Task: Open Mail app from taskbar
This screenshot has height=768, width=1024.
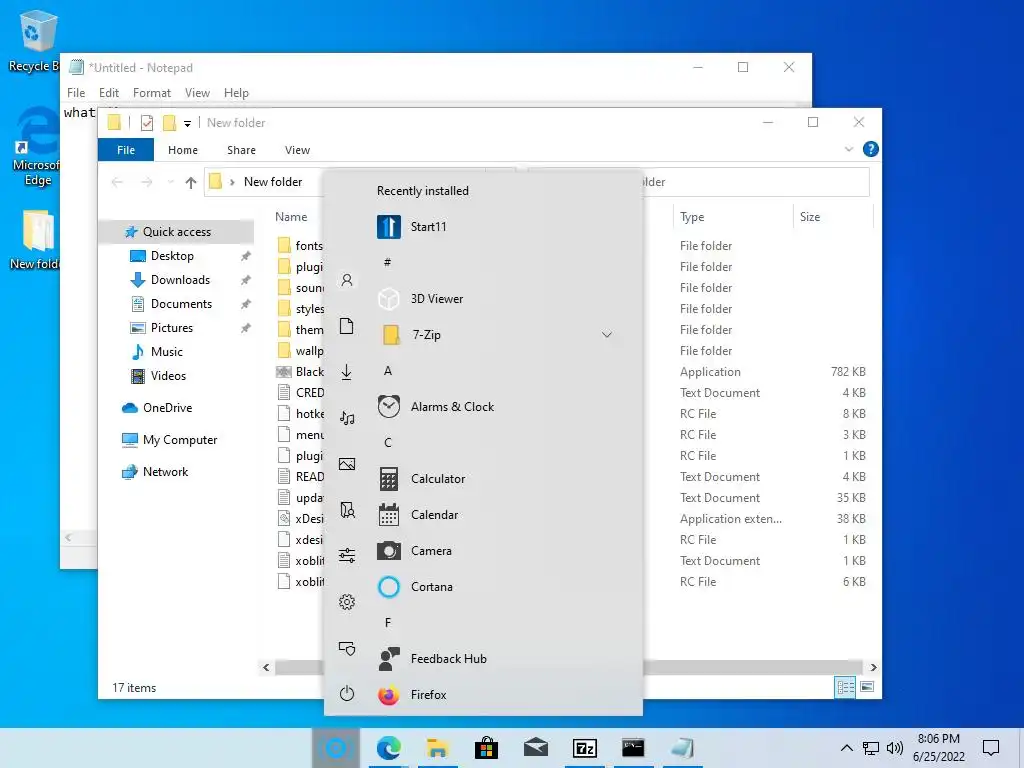Action: [x=536, y=748]
